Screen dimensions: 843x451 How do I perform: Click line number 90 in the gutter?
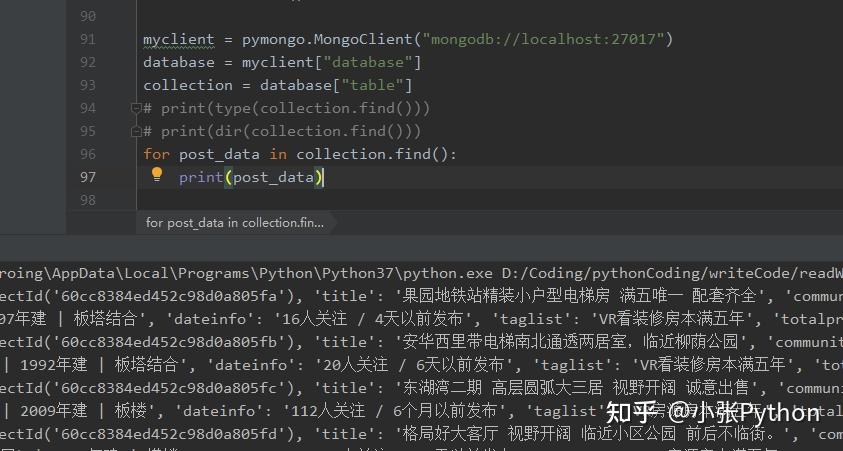[x=88, y=16]
